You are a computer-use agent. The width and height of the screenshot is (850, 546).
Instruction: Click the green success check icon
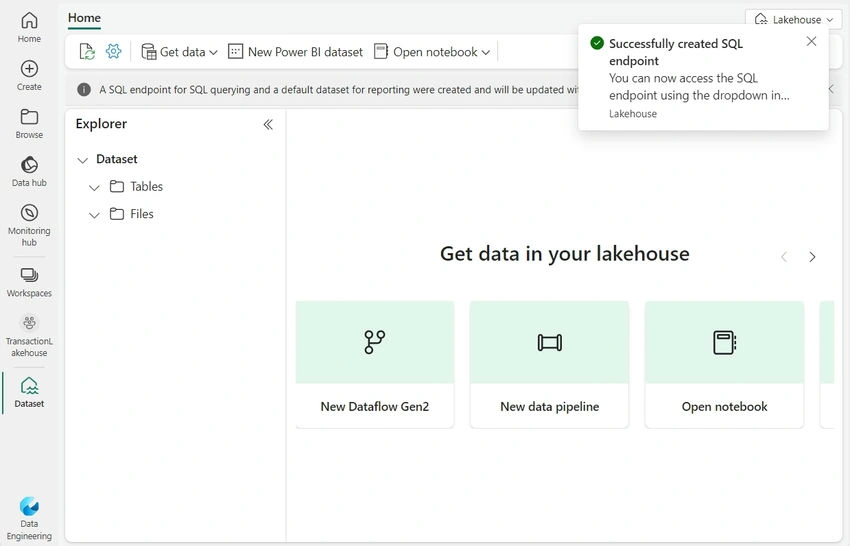pyautogui.click(x=597, y=43)
